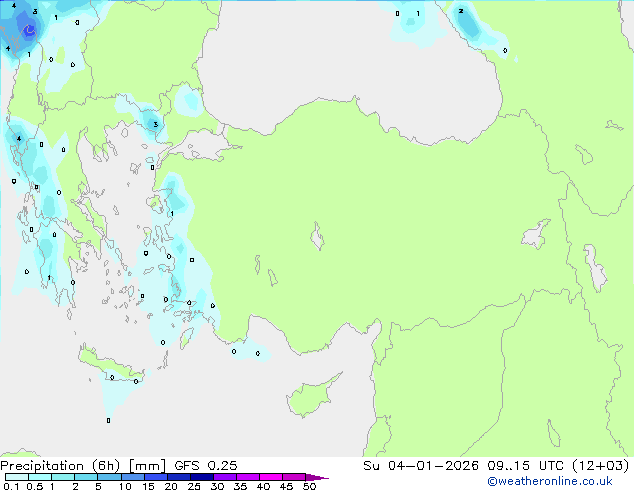The width and height of the screenshot is (634, 490).
Task: Pick legend swatch between 40 and 45
Action: pyautogui.click(x=274, y=477)
